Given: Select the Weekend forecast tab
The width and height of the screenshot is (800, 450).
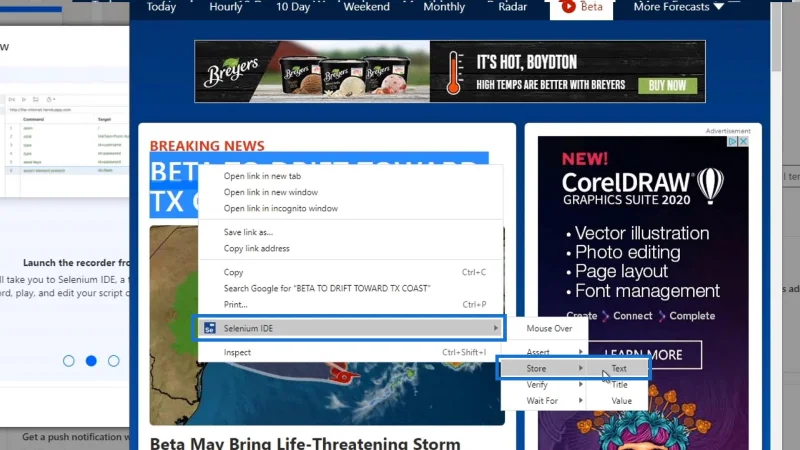Looking at the screenshot, I should pyautogui.click(x=366, y=7).
